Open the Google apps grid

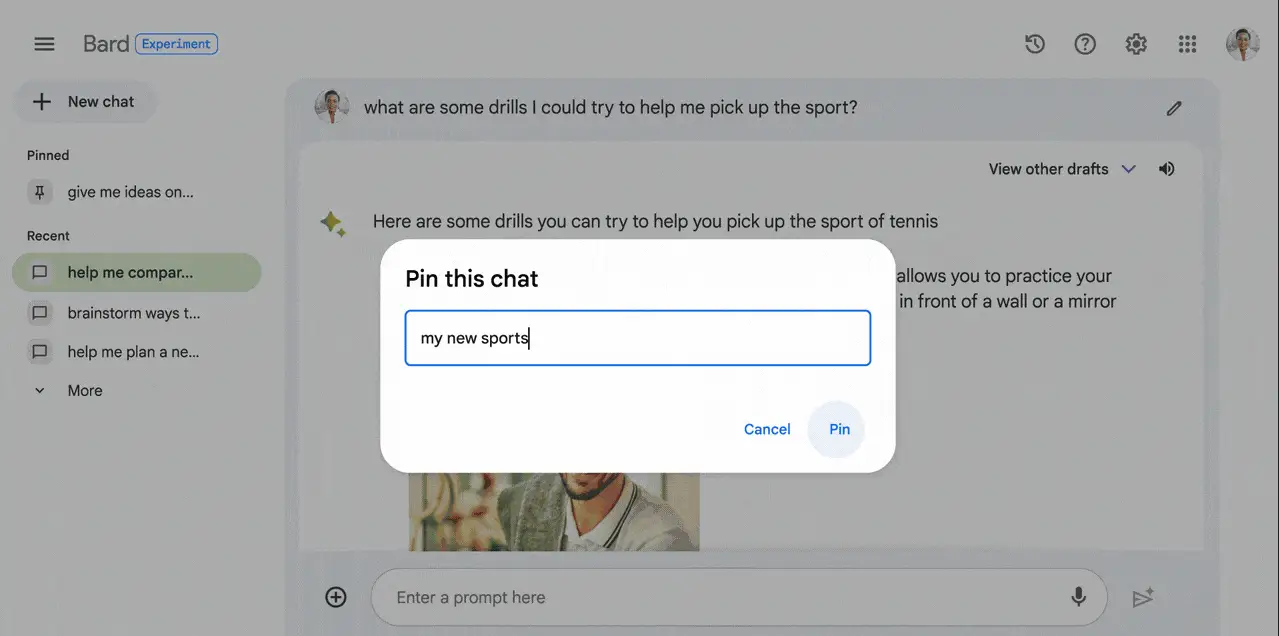click(1187, 44)
